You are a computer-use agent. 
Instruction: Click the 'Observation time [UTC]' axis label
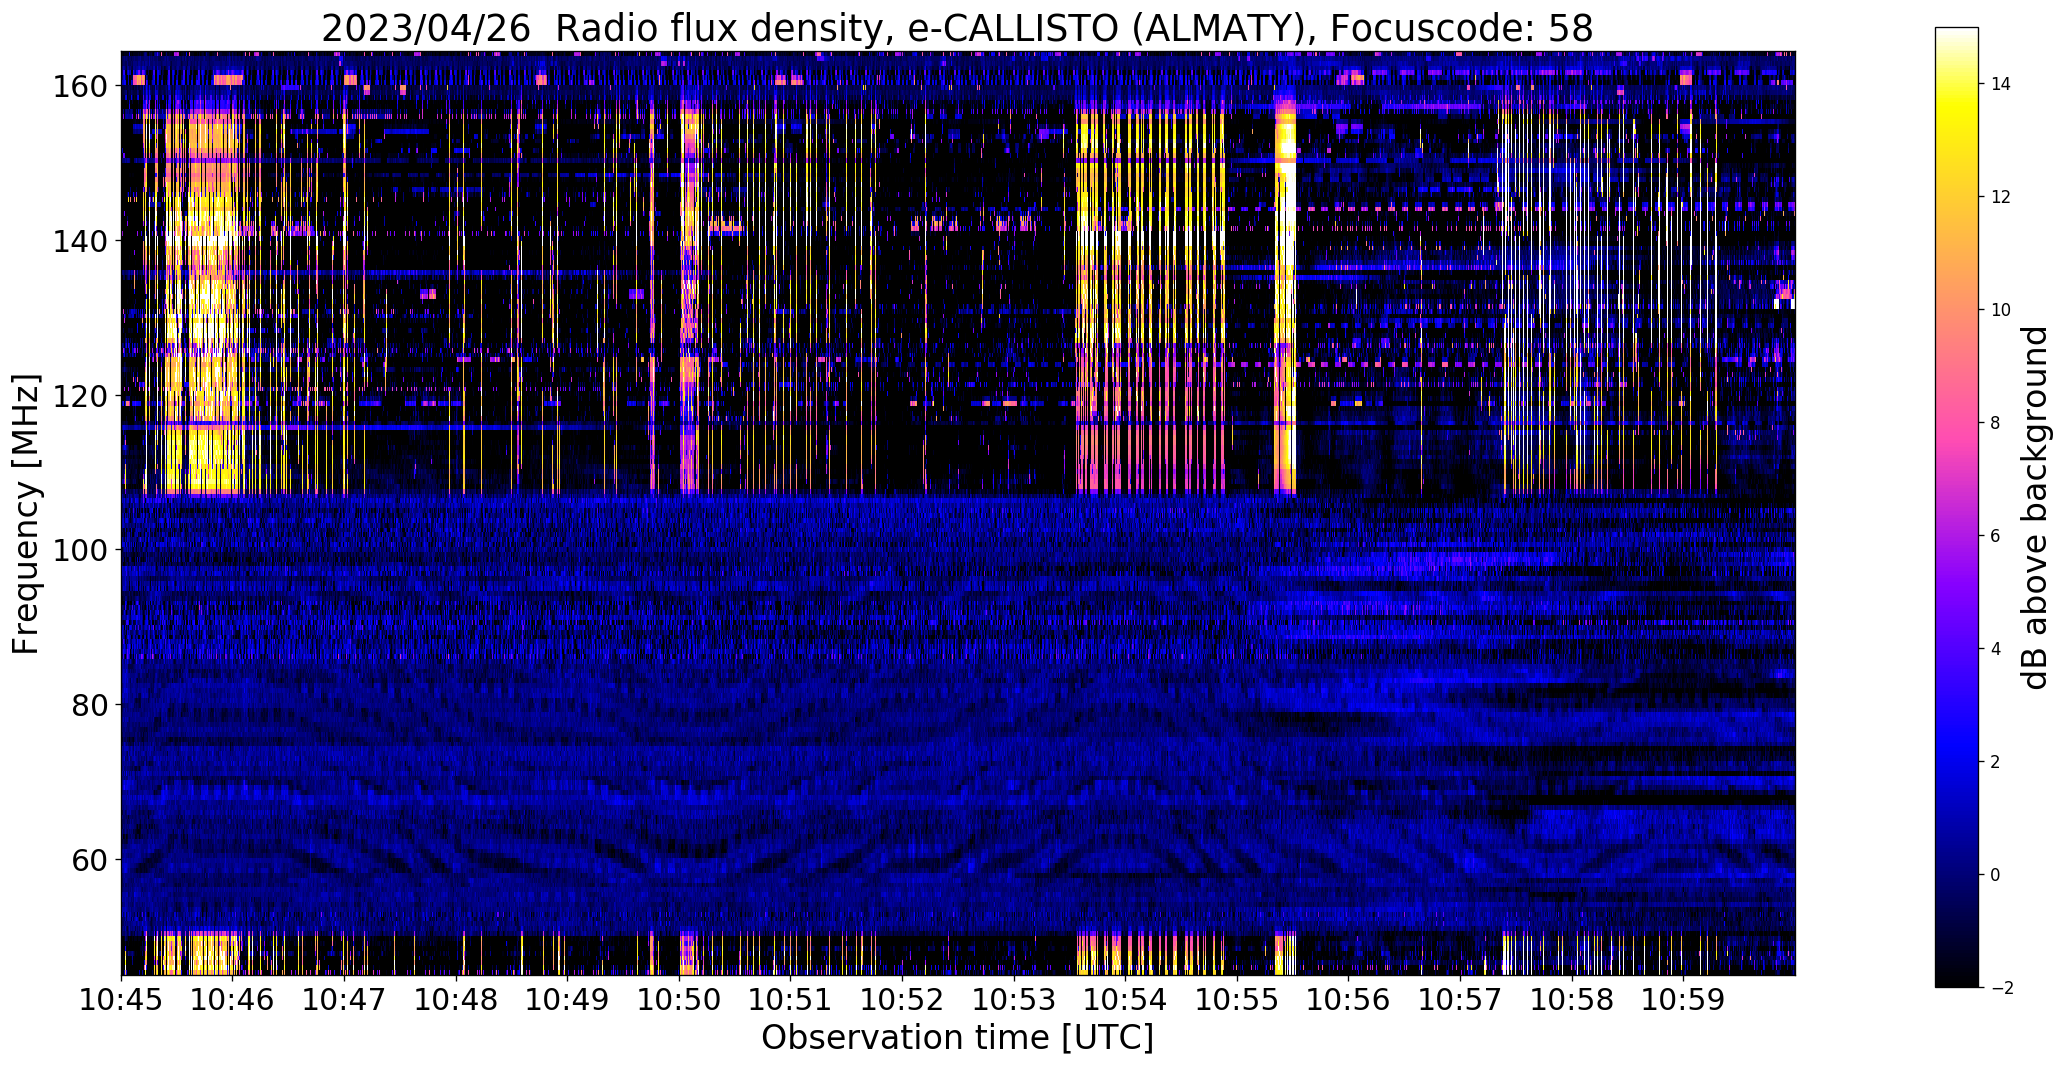[x=958, y=1038]
